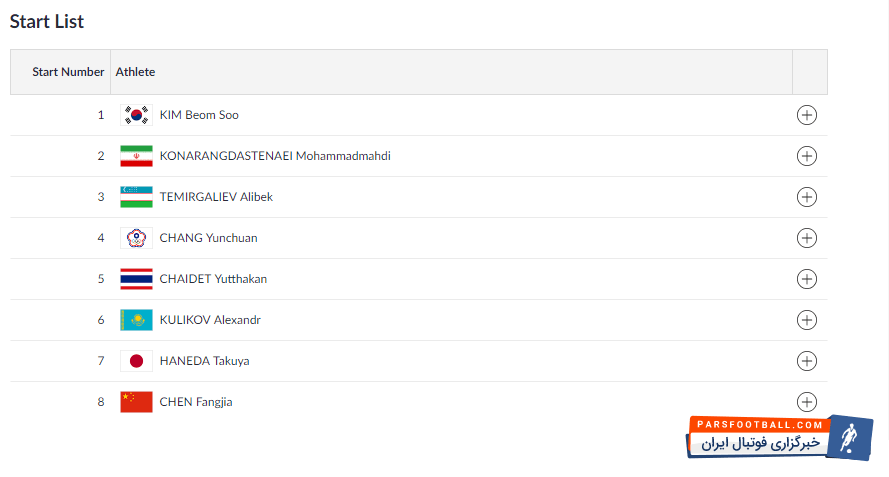Click the Parsfootball.com watermark logo
The height and width of the screenshot is (477, 889).
point(780,438)
